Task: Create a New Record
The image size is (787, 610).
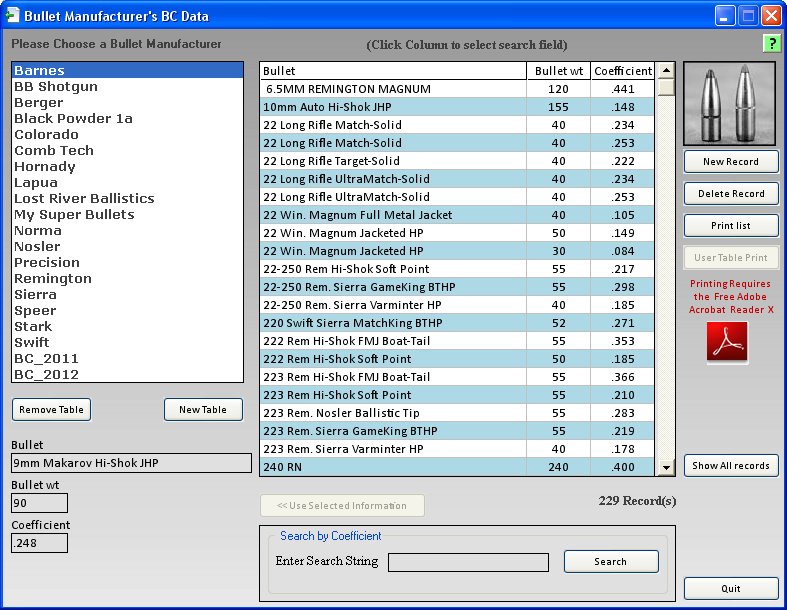Action: click(x=731, y=162)
